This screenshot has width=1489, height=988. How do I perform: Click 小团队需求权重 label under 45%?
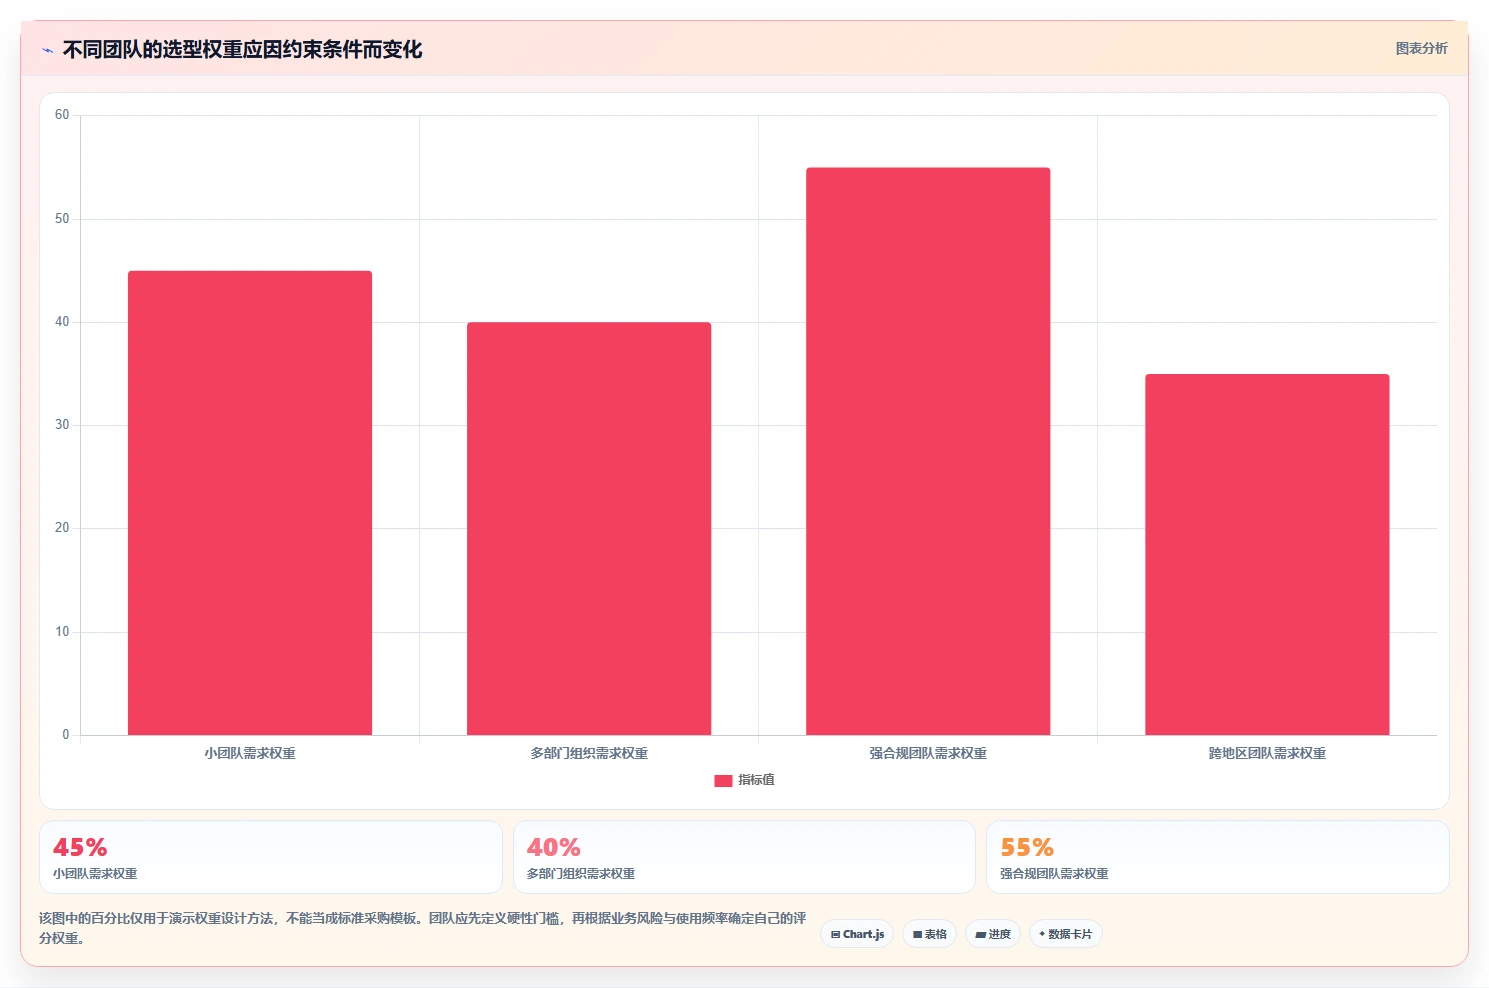pyautogui.click(x=95, y=874)
